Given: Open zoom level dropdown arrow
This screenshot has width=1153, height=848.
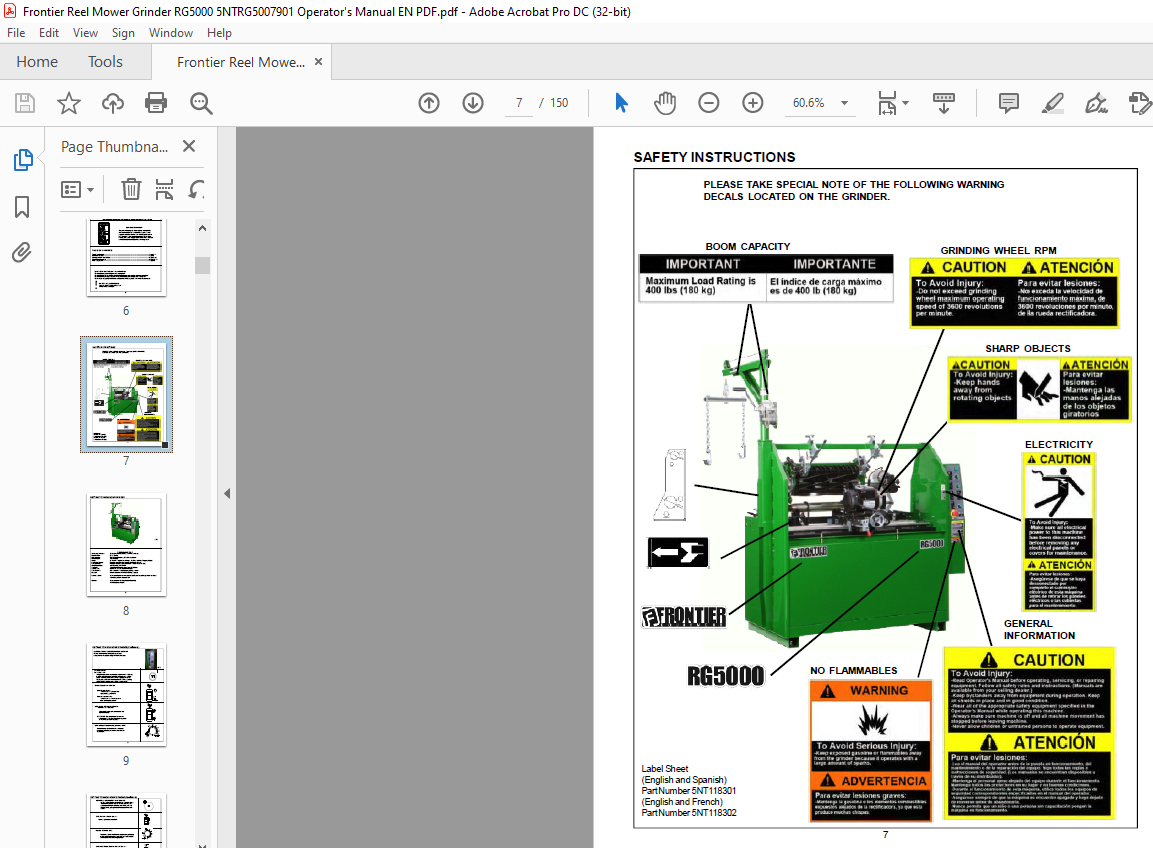Looking at the screenshot, I should point(844,103).
